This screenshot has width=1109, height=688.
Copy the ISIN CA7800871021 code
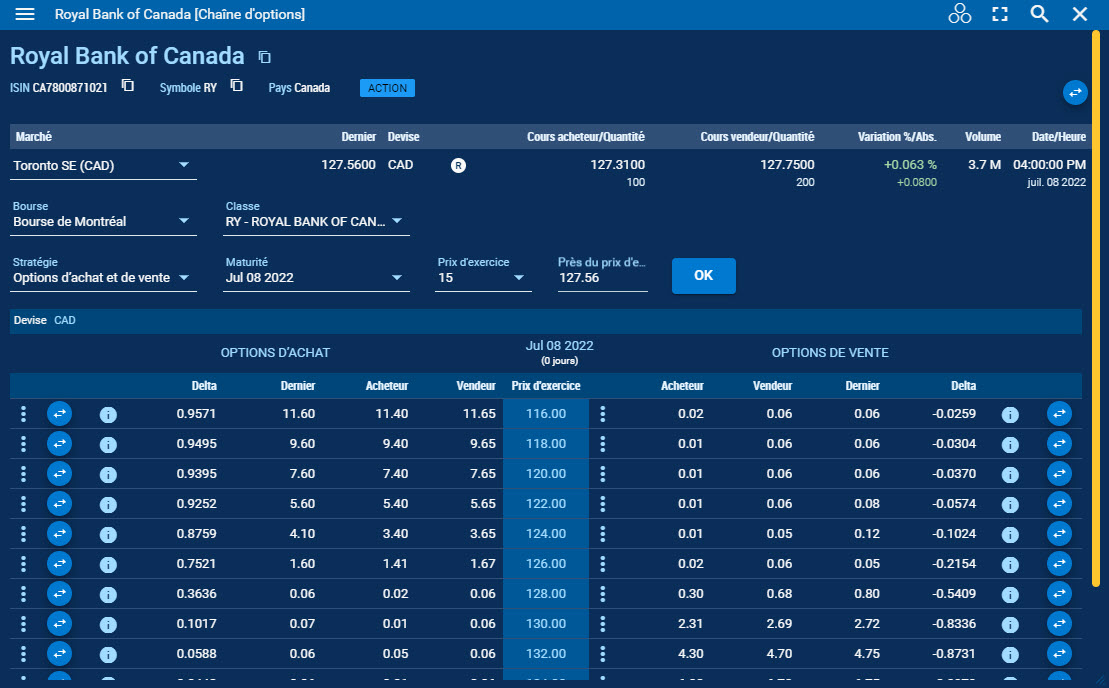pyautogui.click(x=128, y=86)
